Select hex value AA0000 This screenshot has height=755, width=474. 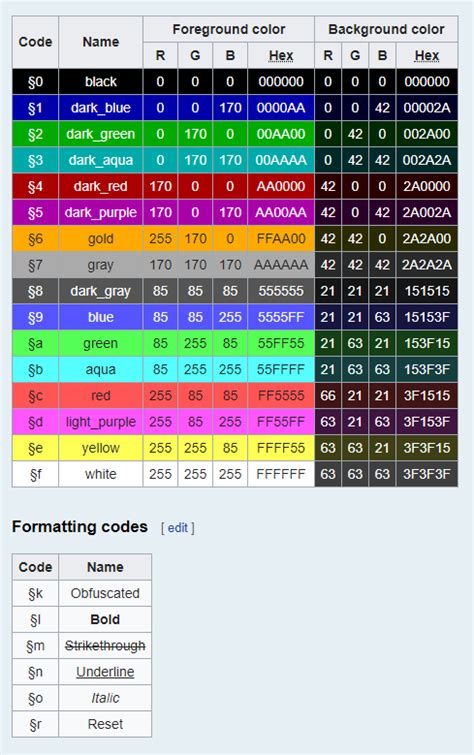pyautogui.click(x=281, y=186)
